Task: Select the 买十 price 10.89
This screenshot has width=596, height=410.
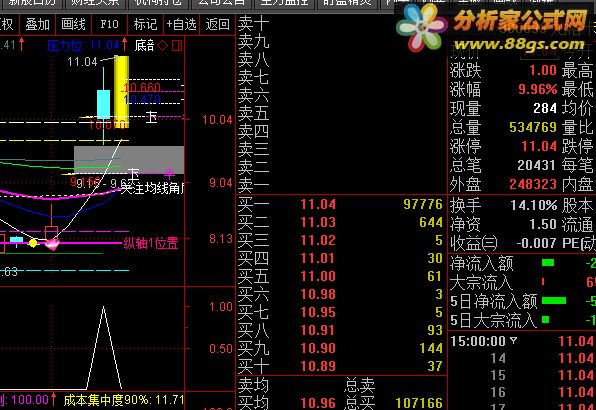Action: click(318, 366)
